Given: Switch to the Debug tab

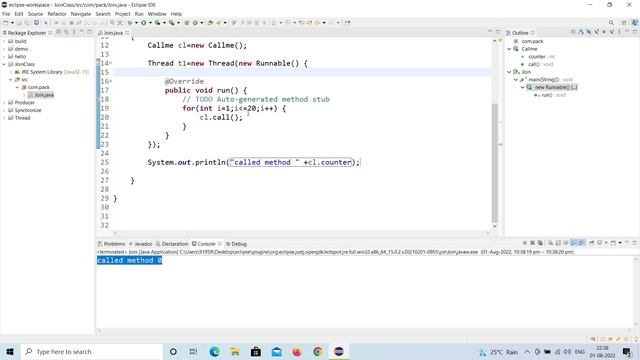Looking at the screenshot, I should (x=236, y=244).
